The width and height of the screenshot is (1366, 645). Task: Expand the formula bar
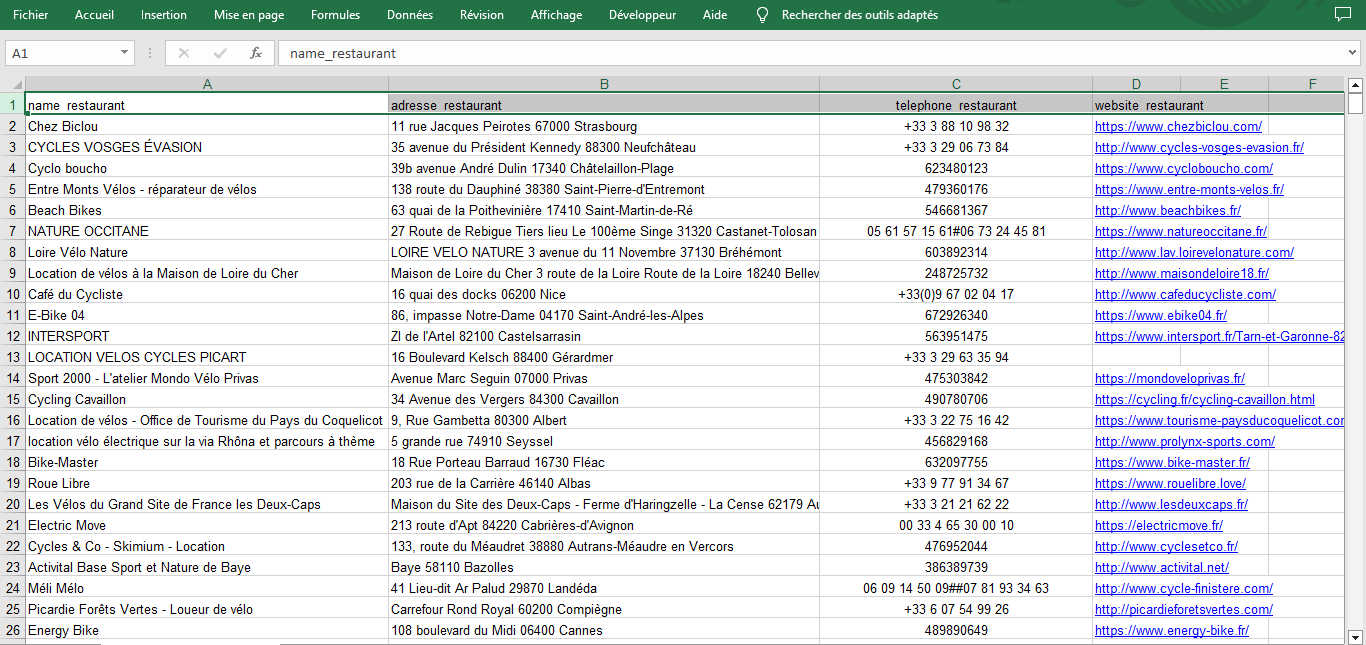pyautogui.click(x=1353, y=53)
